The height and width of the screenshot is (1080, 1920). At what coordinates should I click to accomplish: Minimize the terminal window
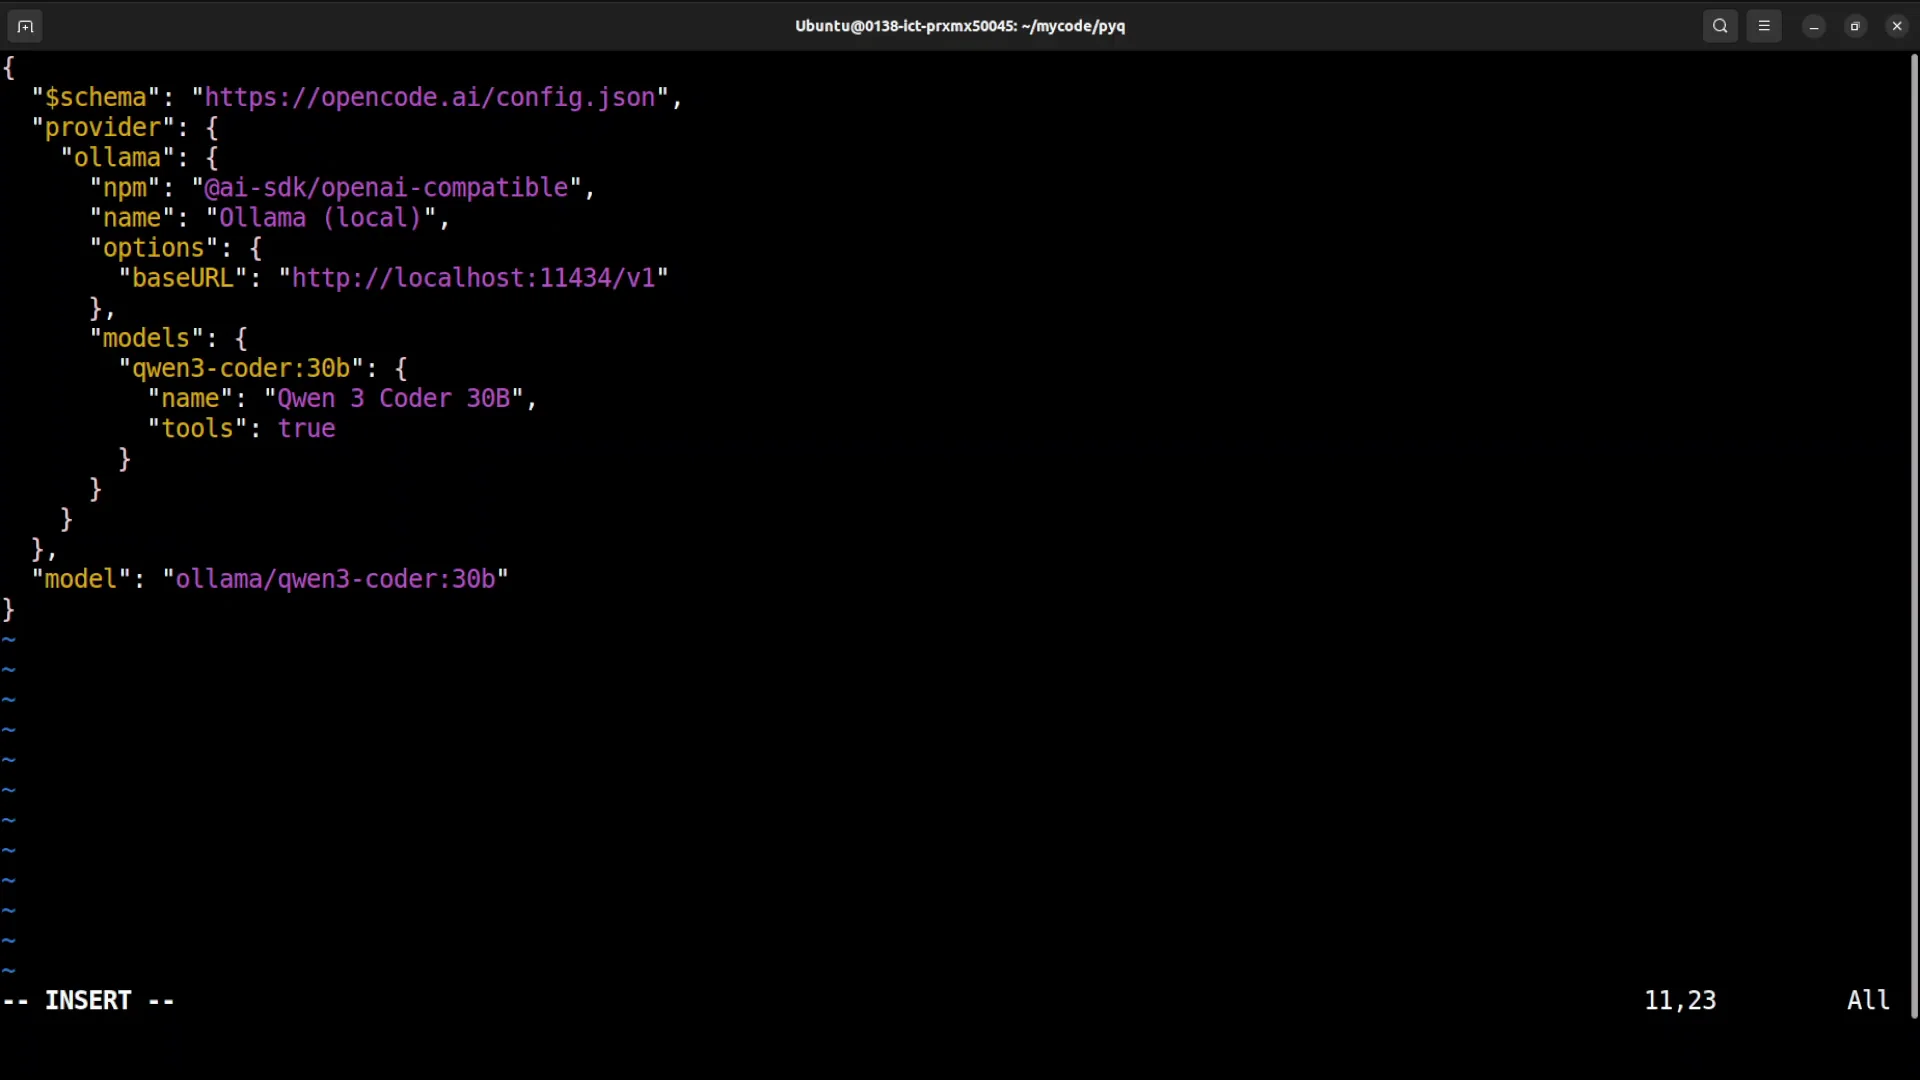(1814, 27)
